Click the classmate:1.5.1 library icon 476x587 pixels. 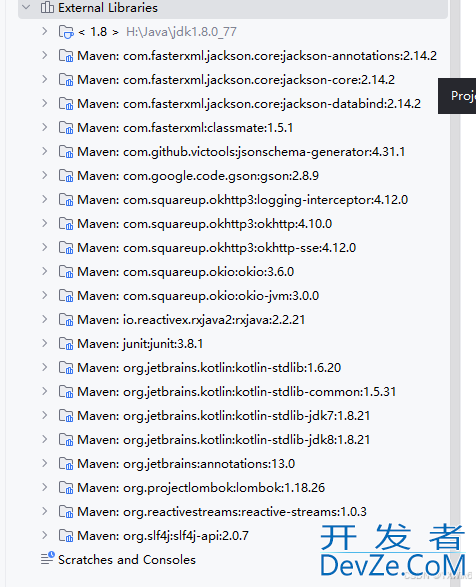[x=66, y=128]
